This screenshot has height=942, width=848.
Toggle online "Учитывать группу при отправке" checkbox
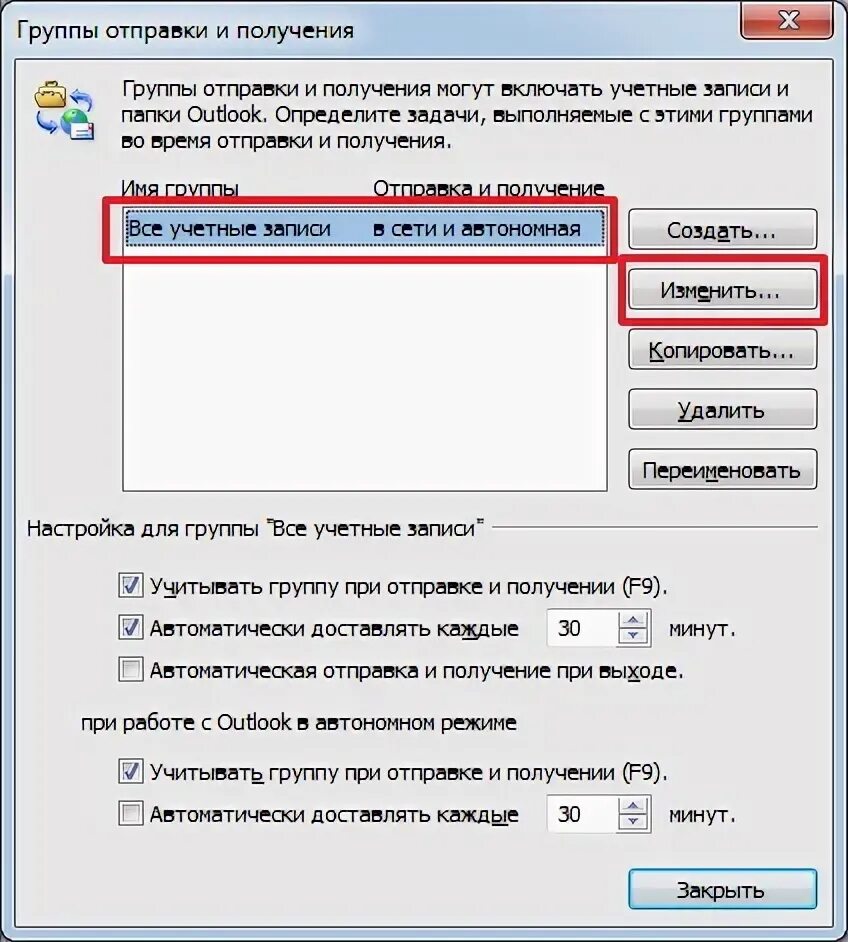pyautogui.click(x=130, y=585)
